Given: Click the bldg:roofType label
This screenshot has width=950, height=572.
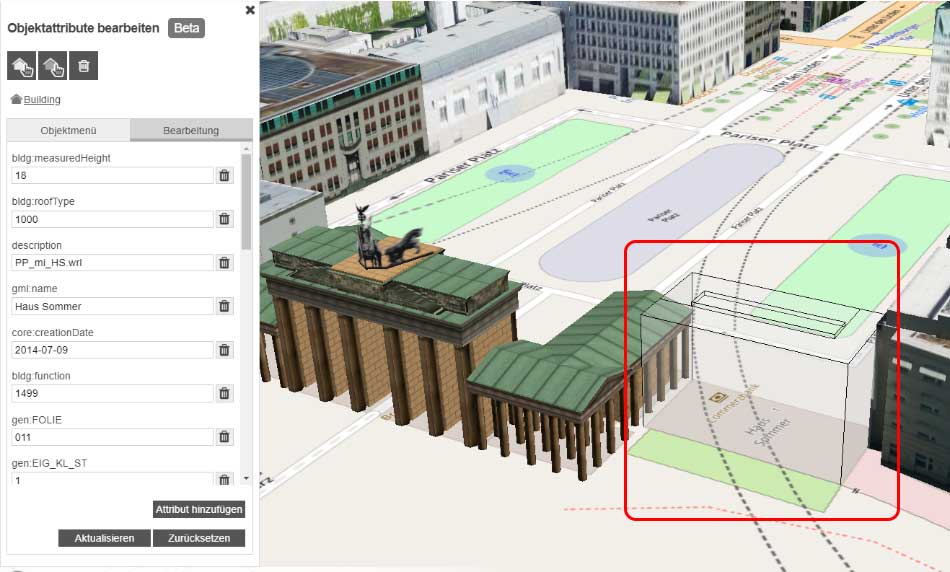Looking at the screenshot, I should pos(43,201).
